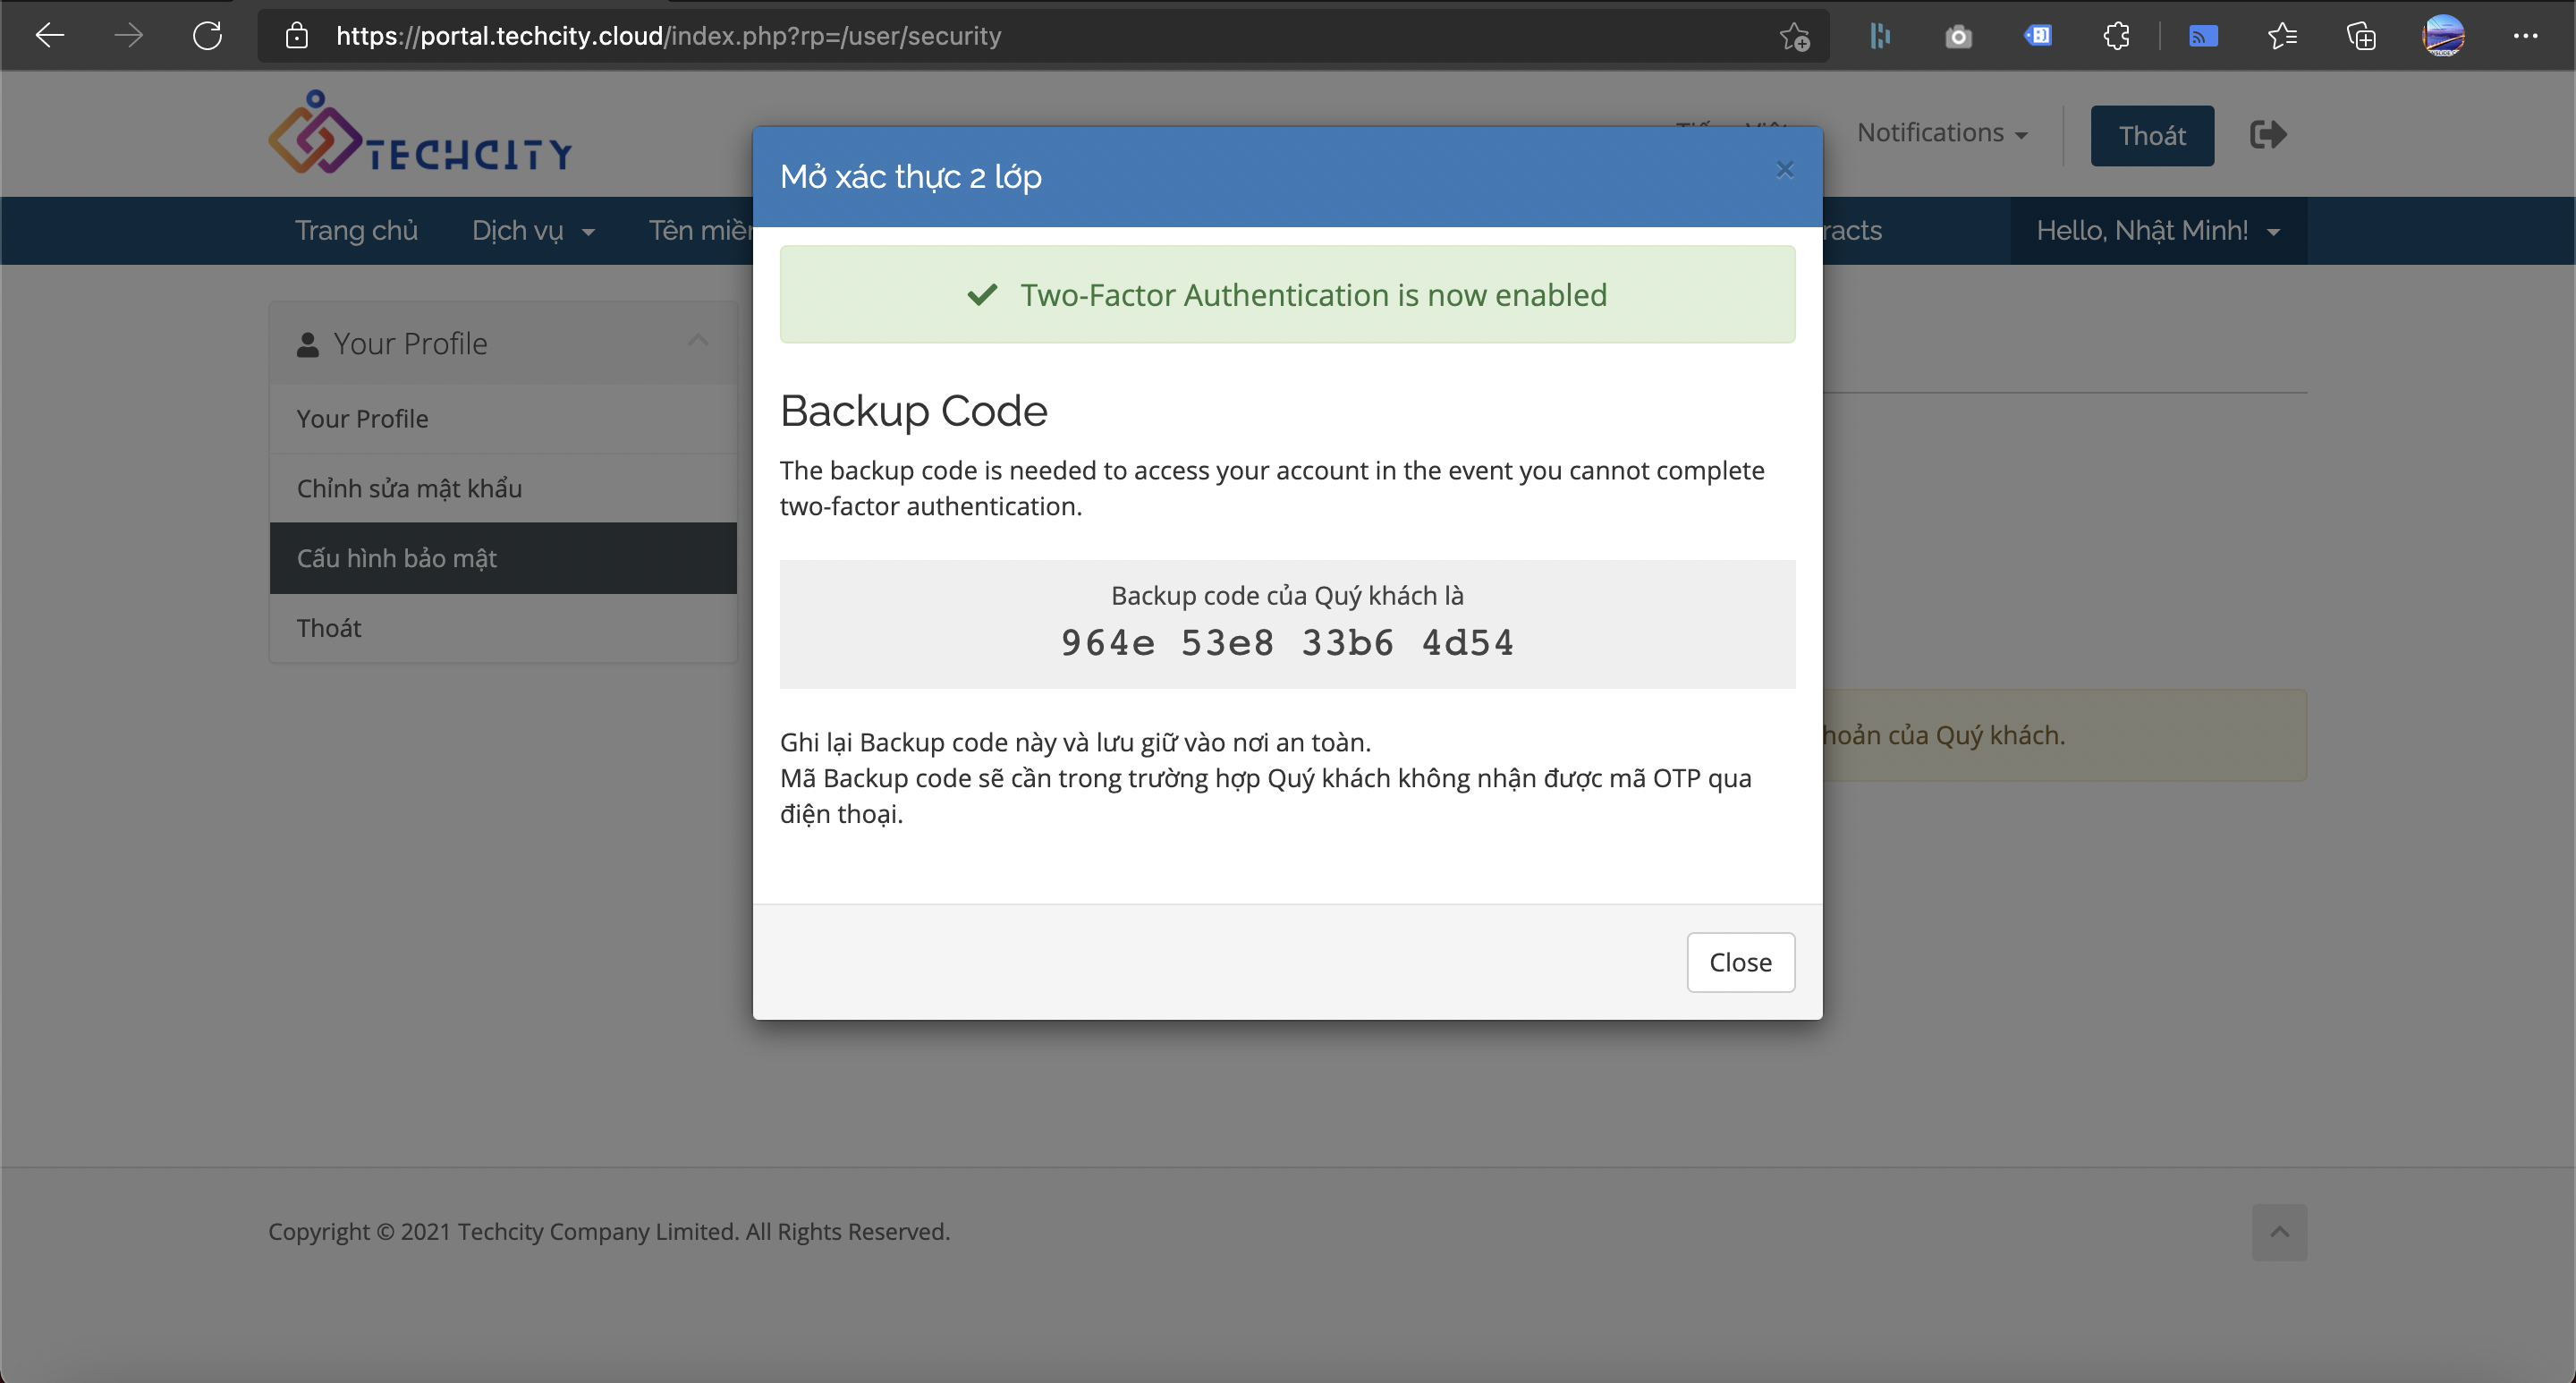Viewport: 2576px width, 1383px height.
Task: Click the Copyright 2021 Techcity footer text
Action: pyautogui.click(x=609, y=1232)
